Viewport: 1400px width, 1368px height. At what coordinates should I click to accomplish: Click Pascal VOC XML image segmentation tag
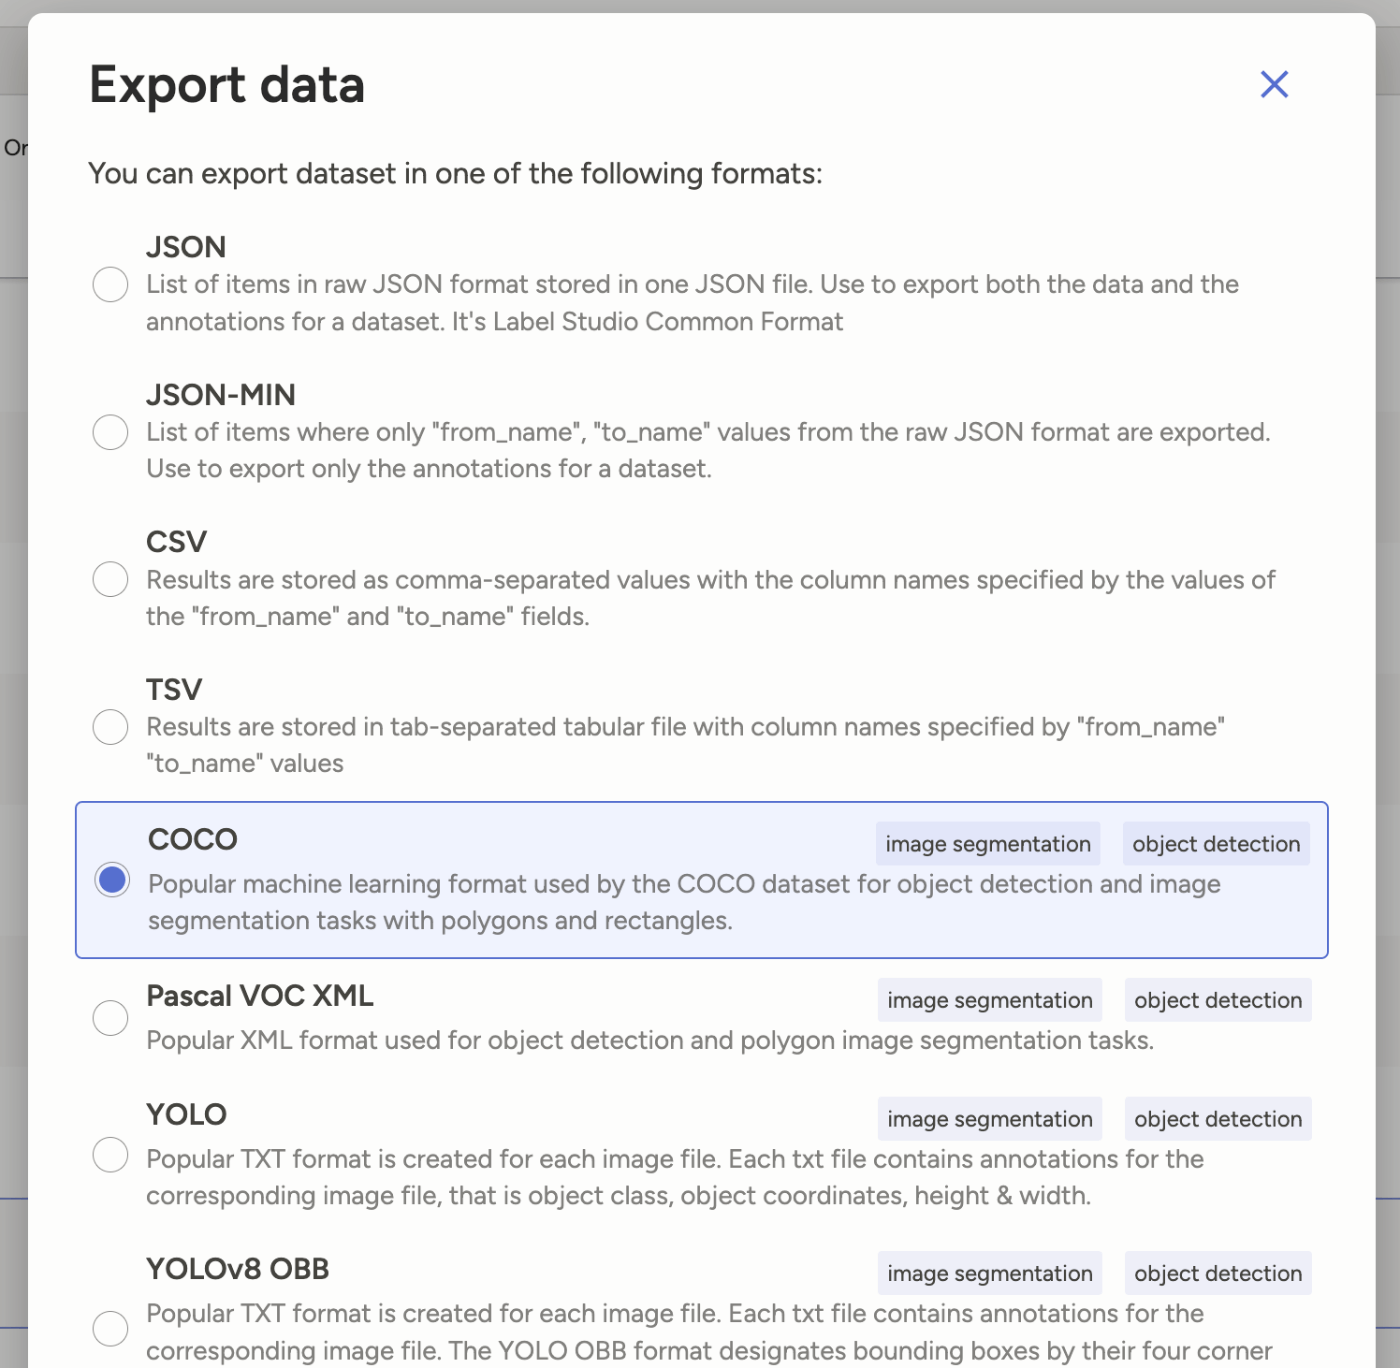click(990, 1000)
